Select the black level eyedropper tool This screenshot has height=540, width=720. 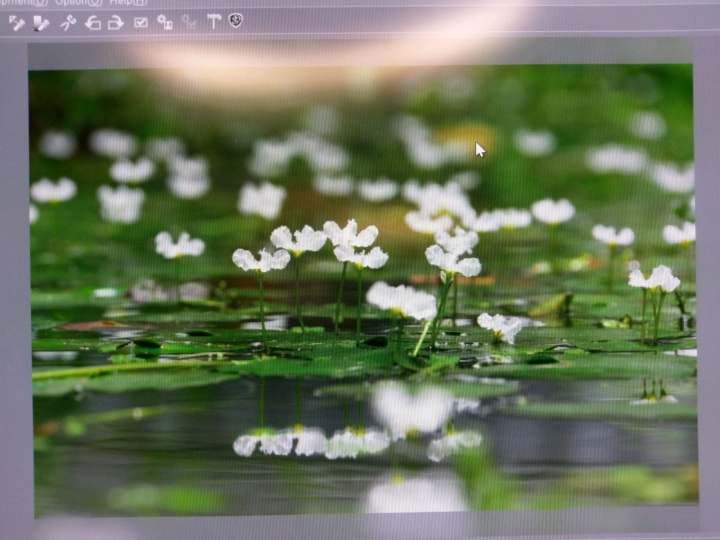[41, 23]
